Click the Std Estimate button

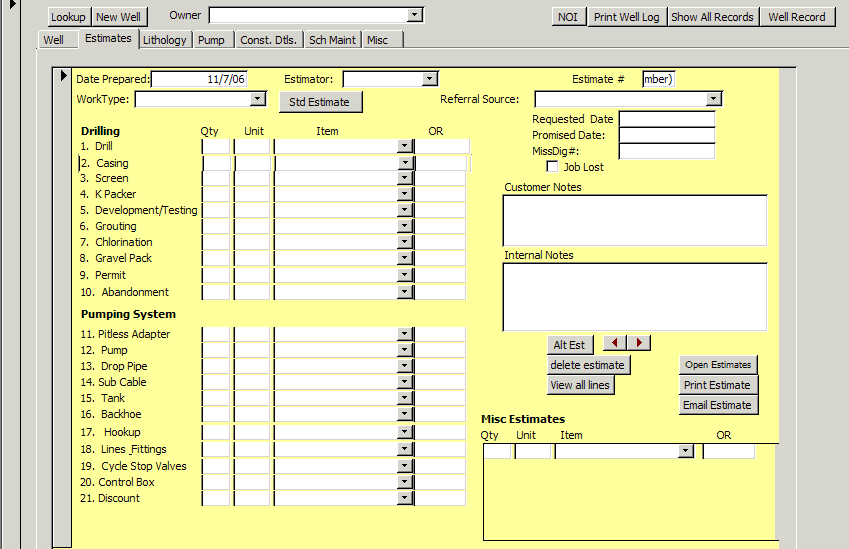319,102
